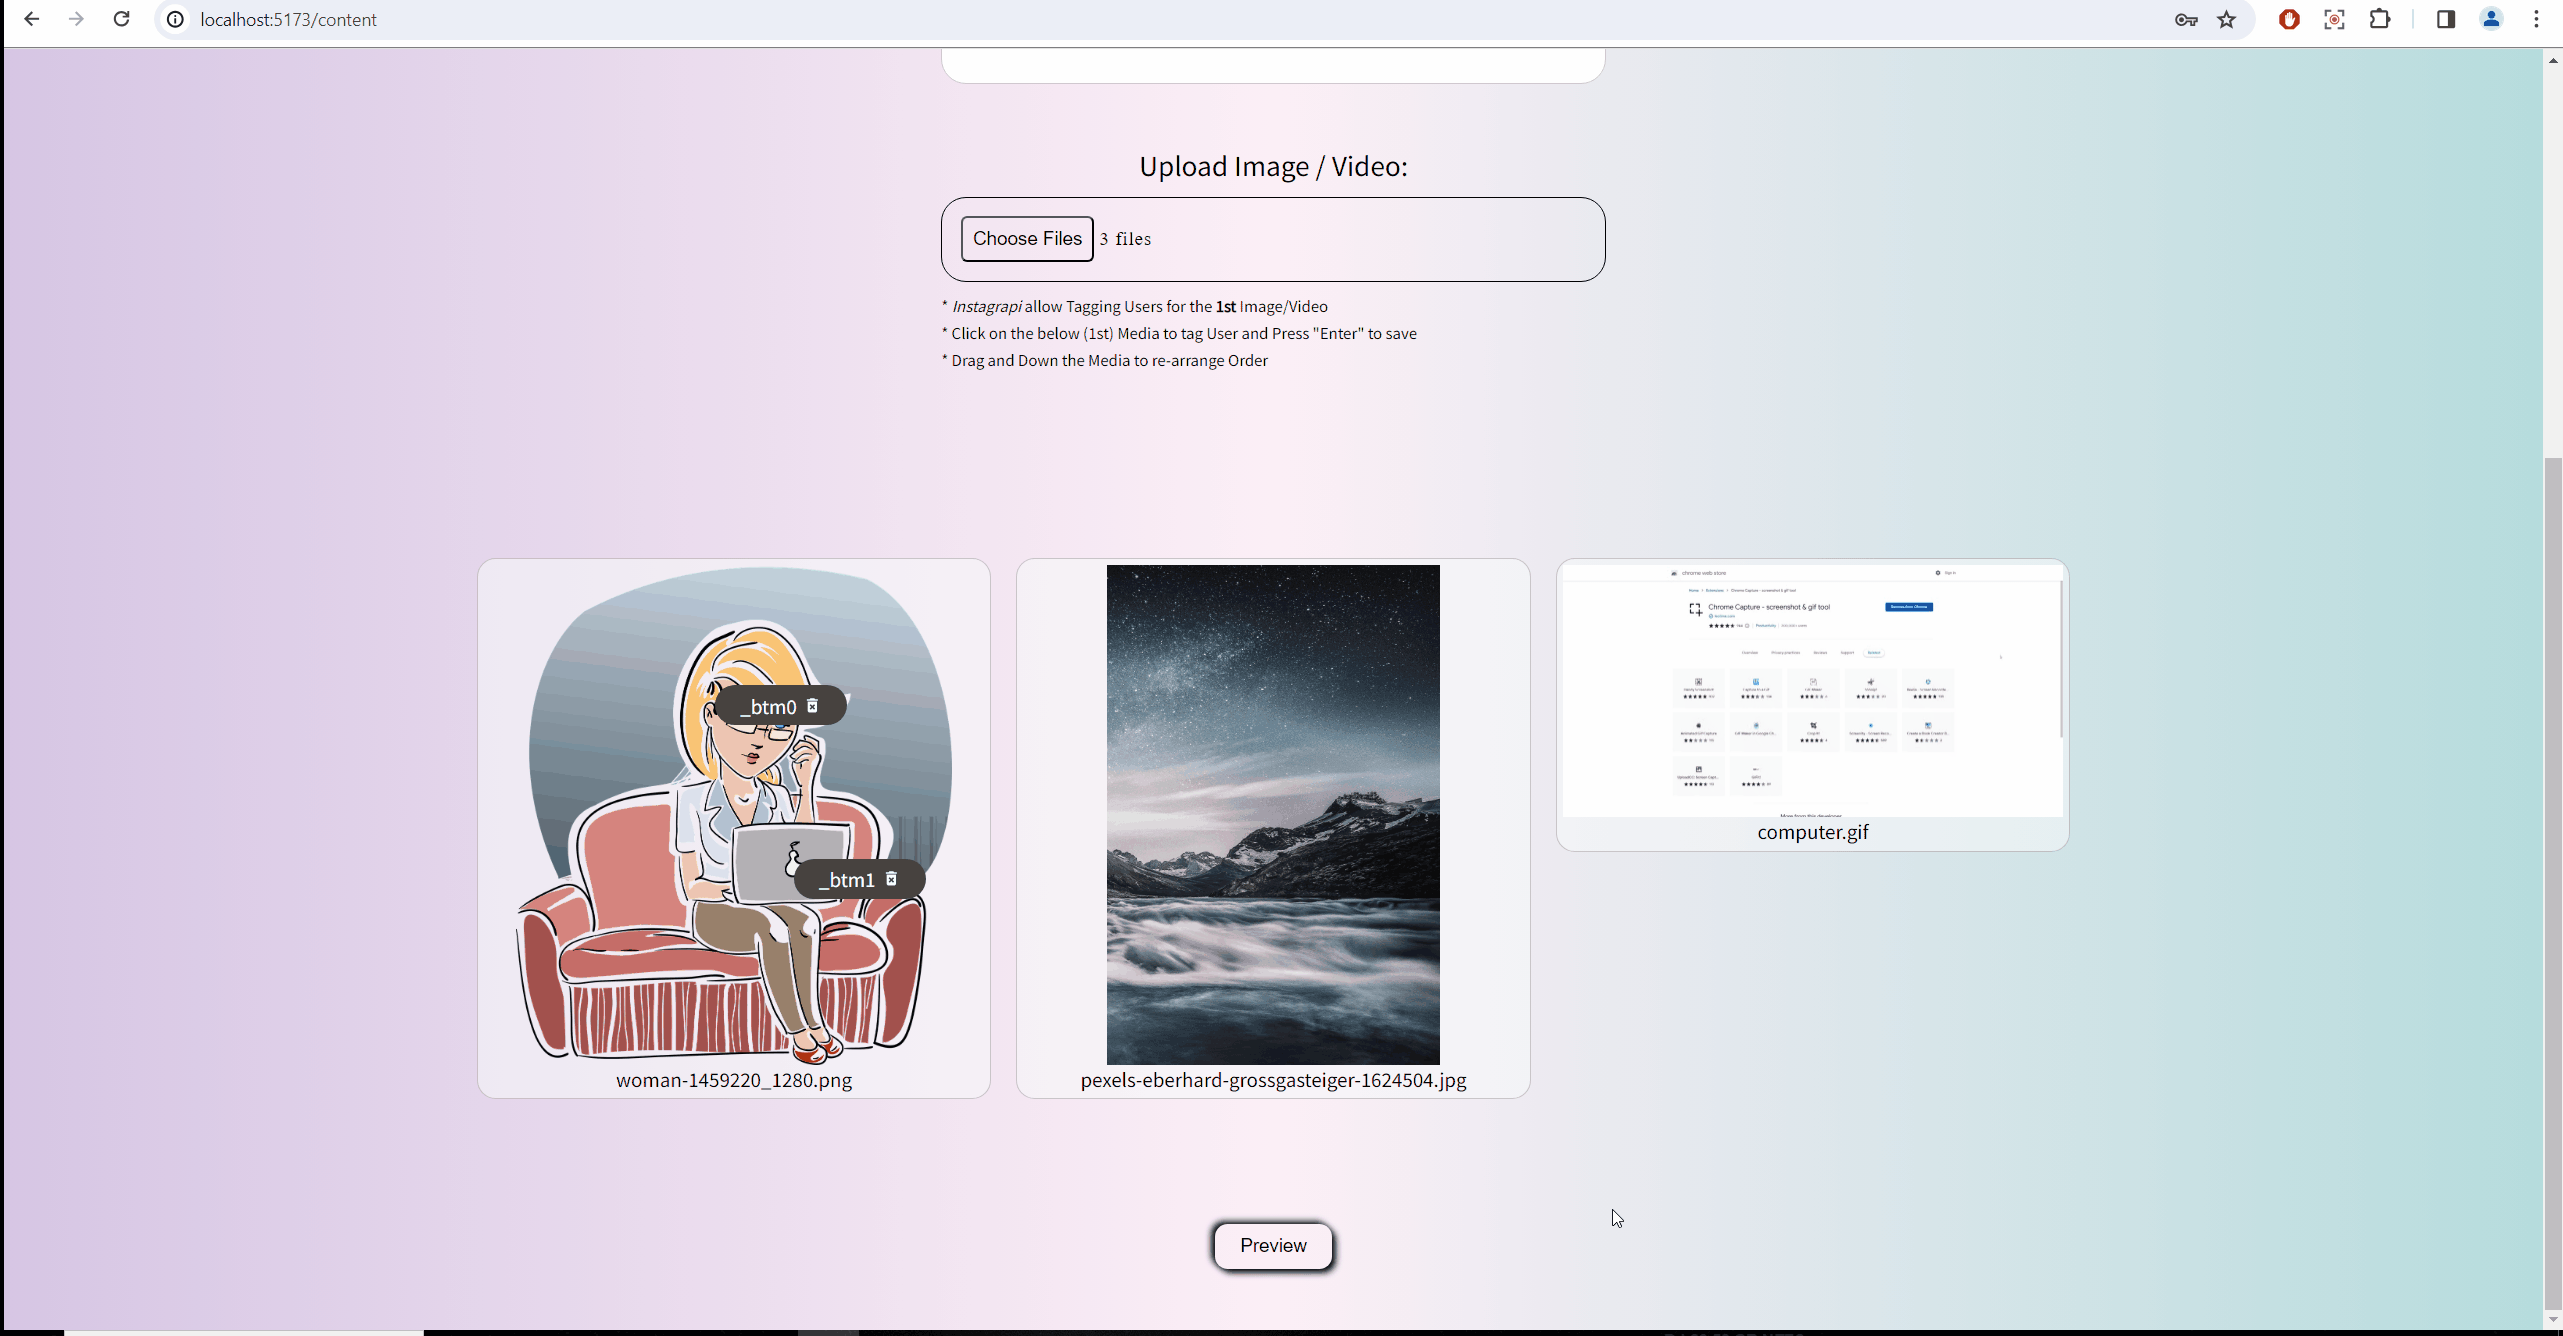Reload the current page

[x=121, y=19]
